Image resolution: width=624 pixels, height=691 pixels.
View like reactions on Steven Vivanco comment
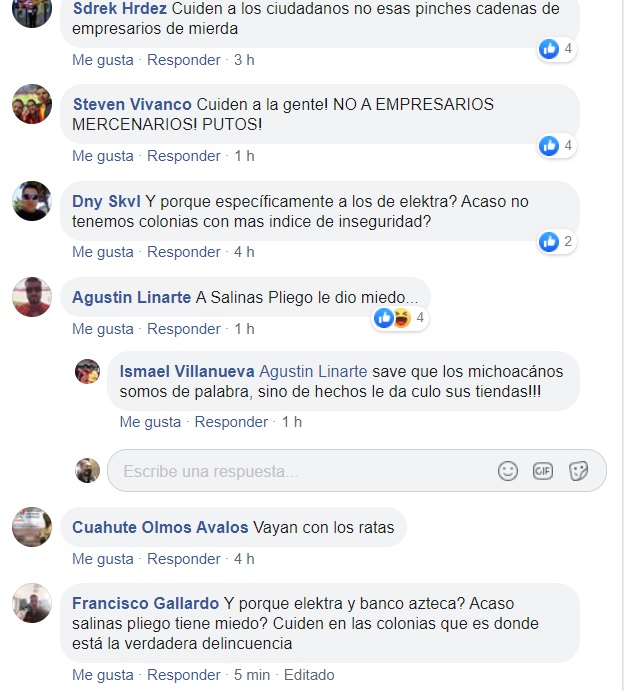pos(557,145)
